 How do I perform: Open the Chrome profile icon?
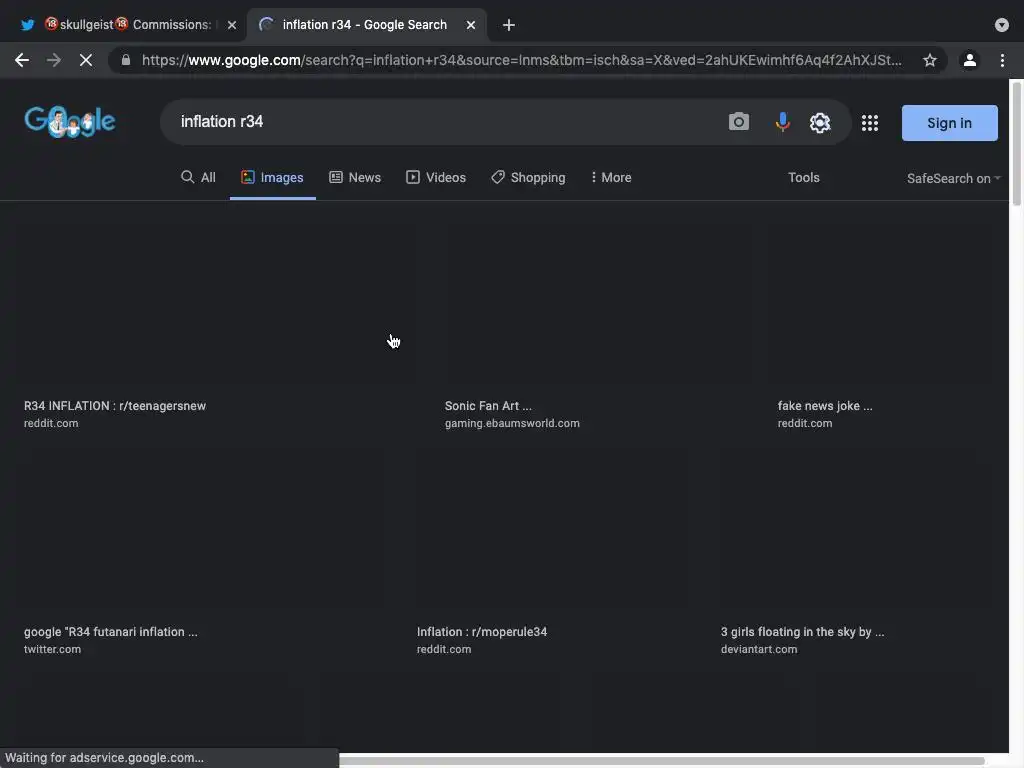coord(970,60)
